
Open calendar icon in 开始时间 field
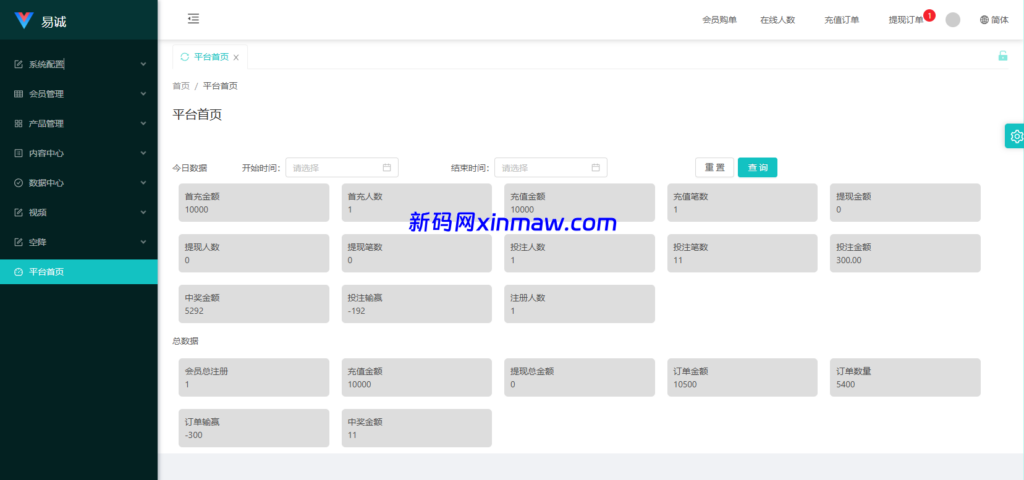tap(387, 167)
